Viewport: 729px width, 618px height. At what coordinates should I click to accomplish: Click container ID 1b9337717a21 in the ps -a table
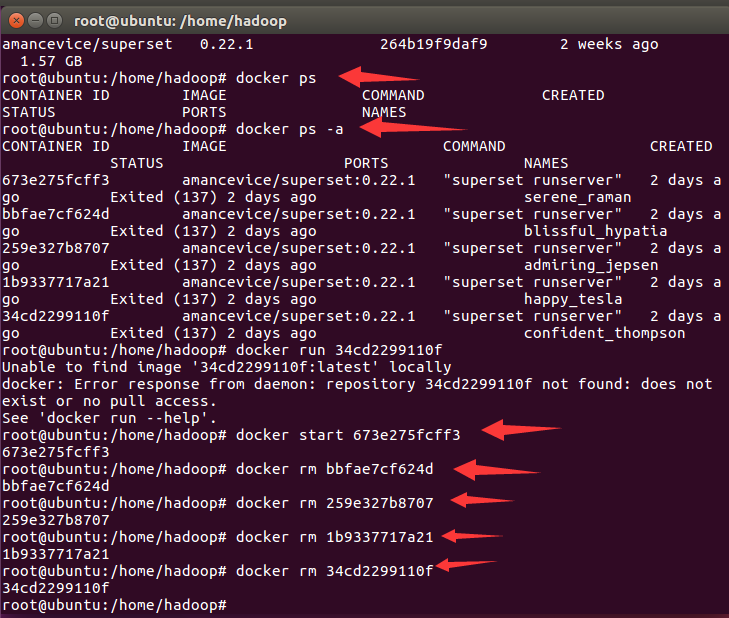pos(56,282)
